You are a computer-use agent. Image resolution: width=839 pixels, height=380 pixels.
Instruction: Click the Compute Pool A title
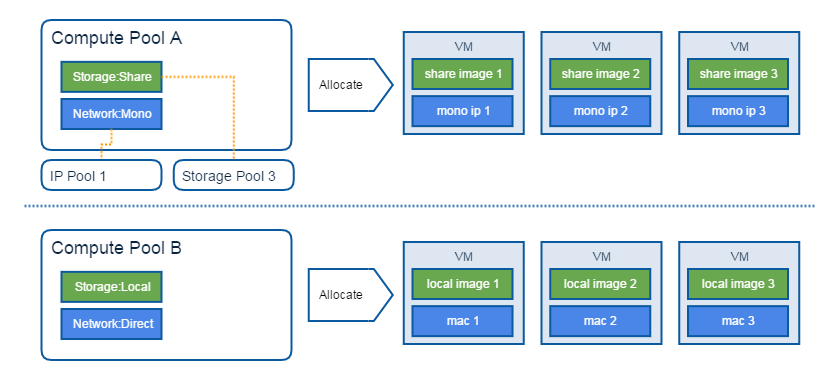pyautogui.click(x=117, y=39)
